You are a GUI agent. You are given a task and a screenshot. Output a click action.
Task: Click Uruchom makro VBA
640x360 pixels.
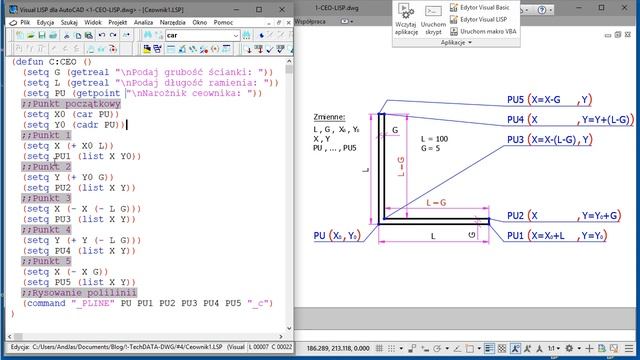[x=483, y=31]
